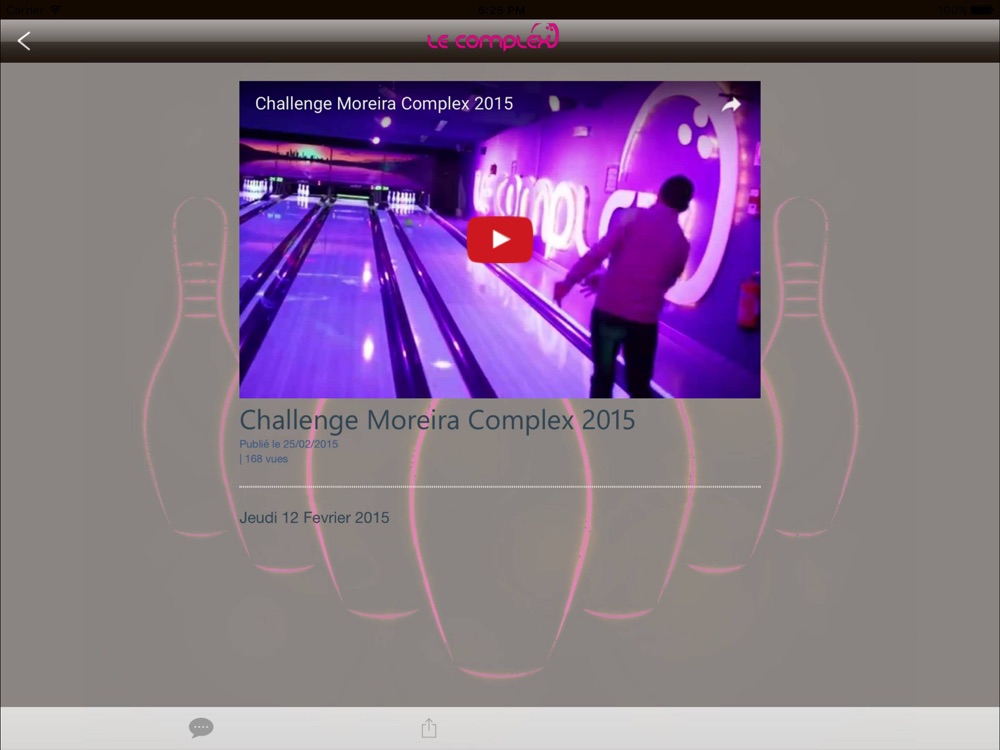The width and height of the screenshot is (1000, 750).
Task: Tap the Wi-Fi icon in status bar
Action: point(55,10)
